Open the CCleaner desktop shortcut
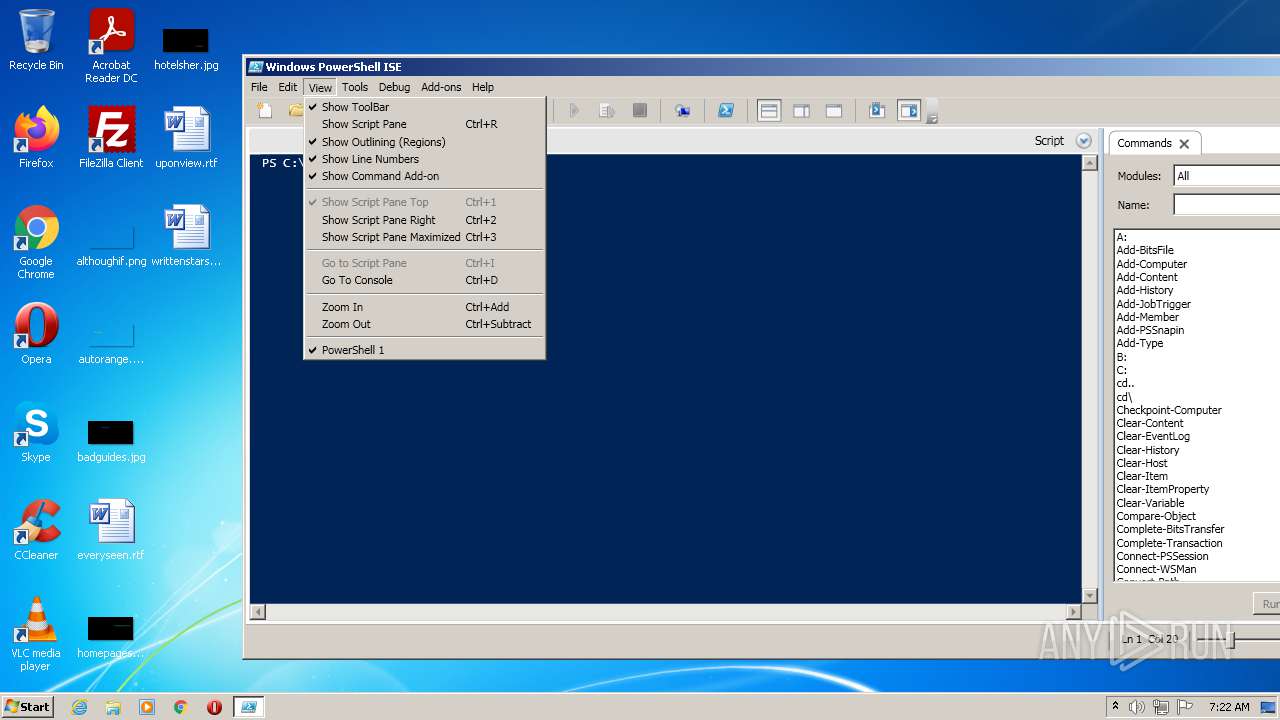The height and width of the screenshot is (720, 1280). [x=36, y=530]
